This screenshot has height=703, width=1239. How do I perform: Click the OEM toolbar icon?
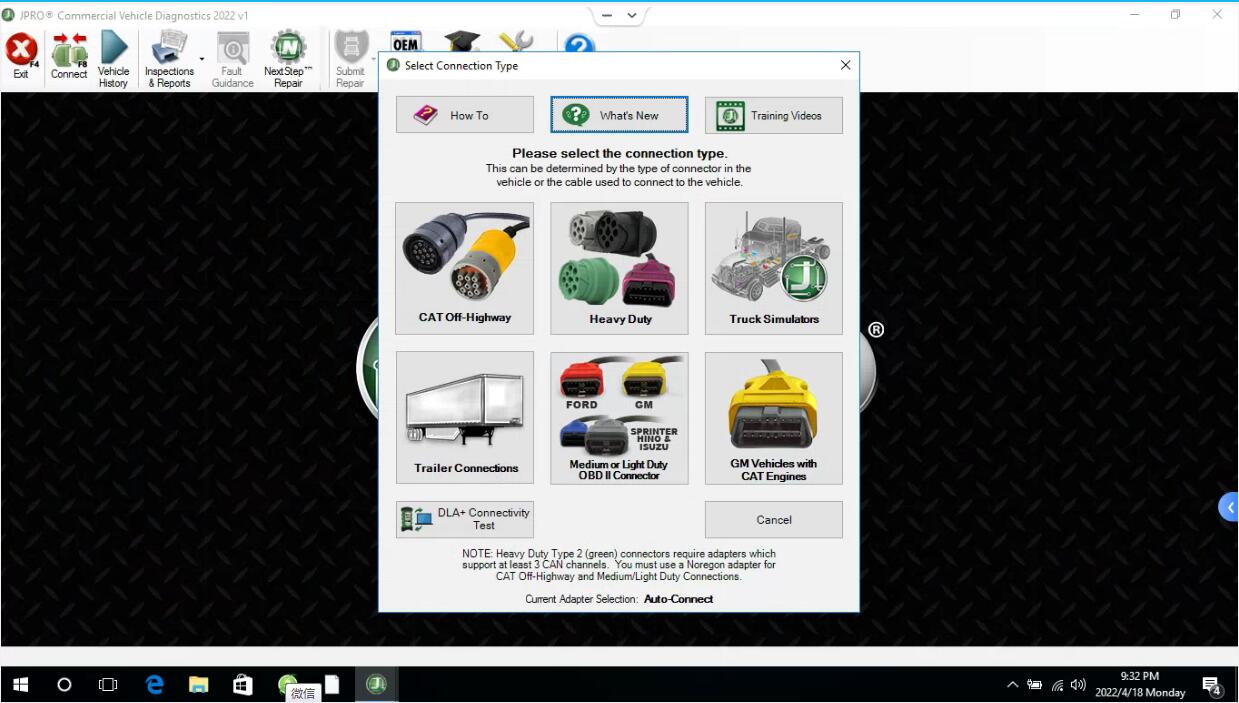tap(405, 42)
